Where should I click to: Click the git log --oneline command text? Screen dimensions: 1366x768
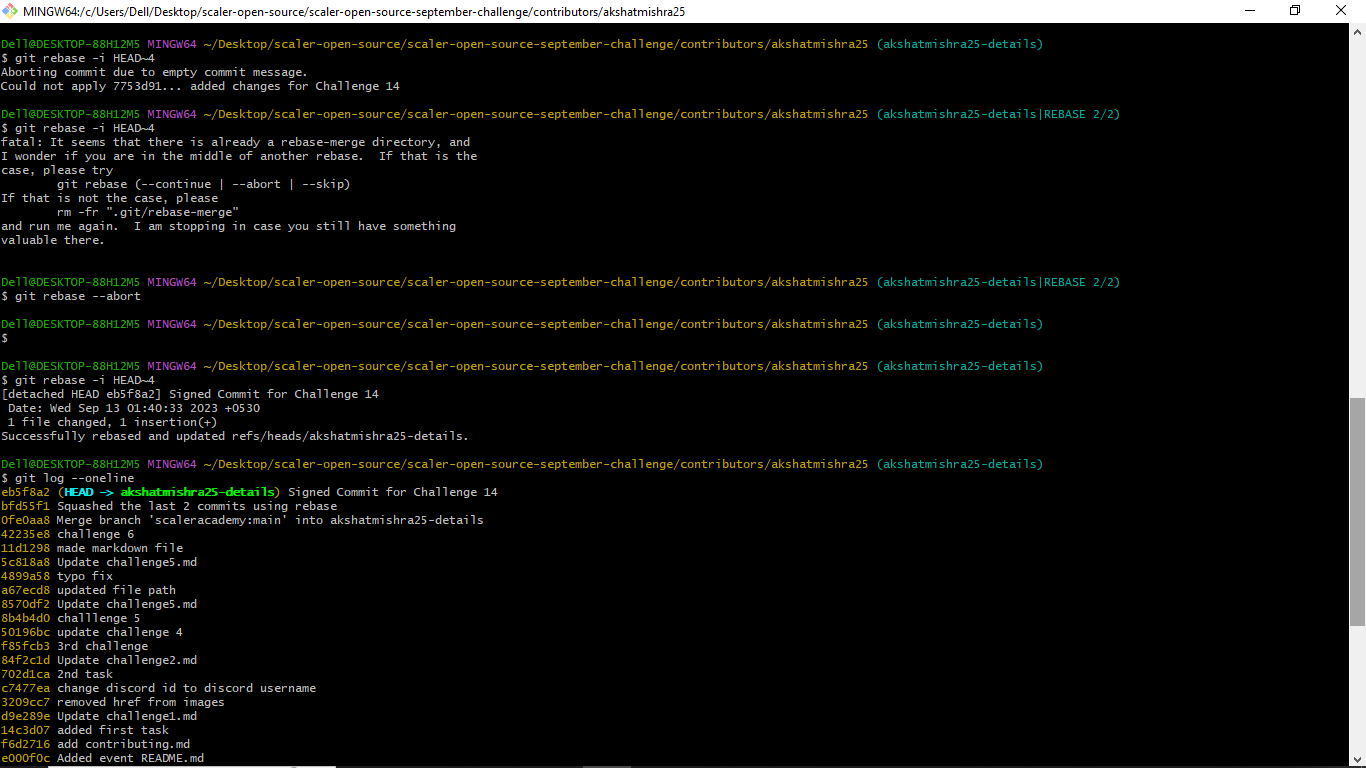click(x=74, y=477)
